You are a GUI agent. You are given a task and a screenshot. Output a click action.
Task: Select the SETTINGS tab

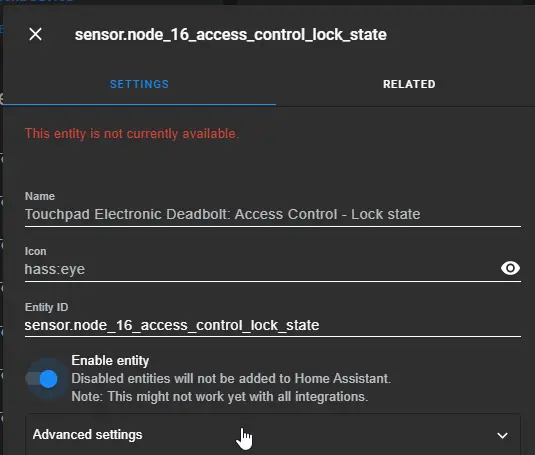click(x=139, y=84)
